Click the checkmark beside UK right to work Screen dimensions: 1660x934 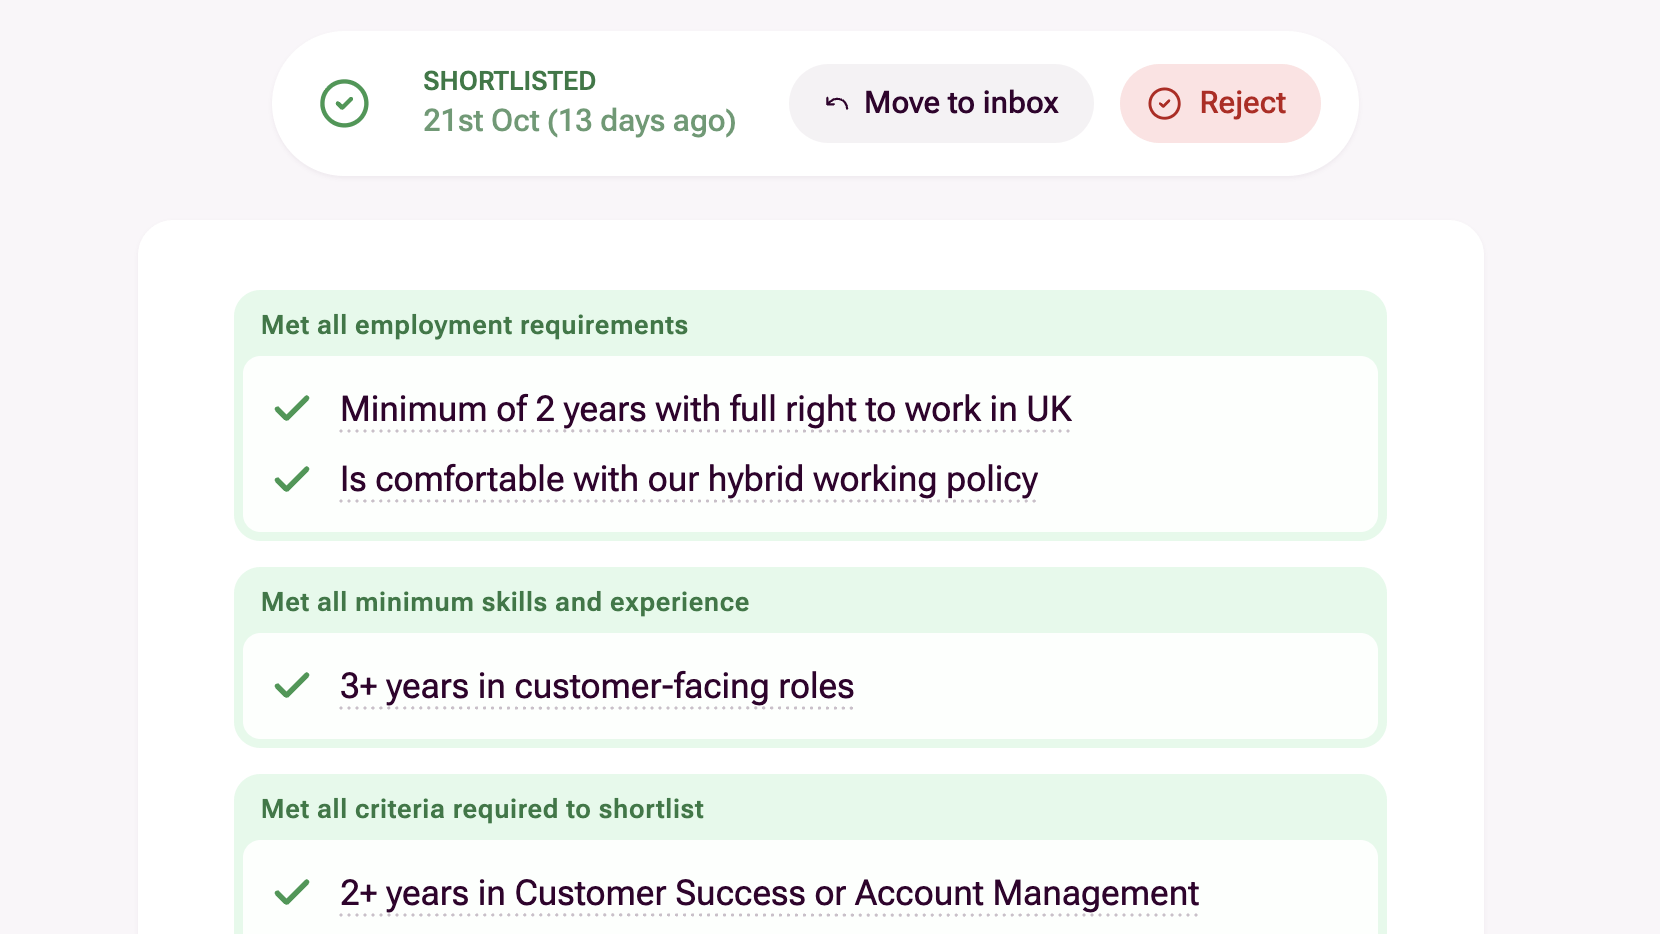click(x=292, y=409)
